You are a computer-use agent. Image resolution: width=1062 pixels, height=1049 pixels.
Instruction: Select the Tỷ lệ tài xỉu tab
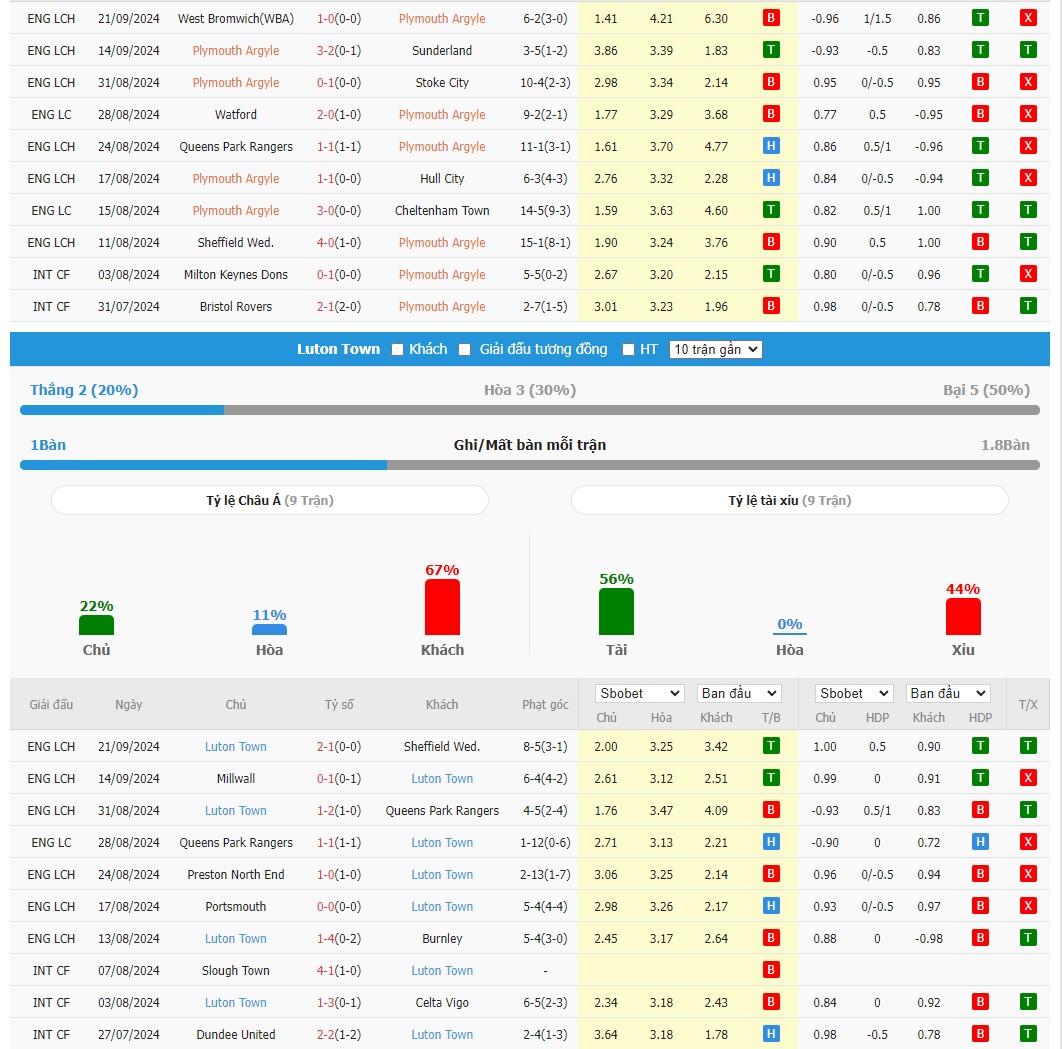(x=790, y=500)
